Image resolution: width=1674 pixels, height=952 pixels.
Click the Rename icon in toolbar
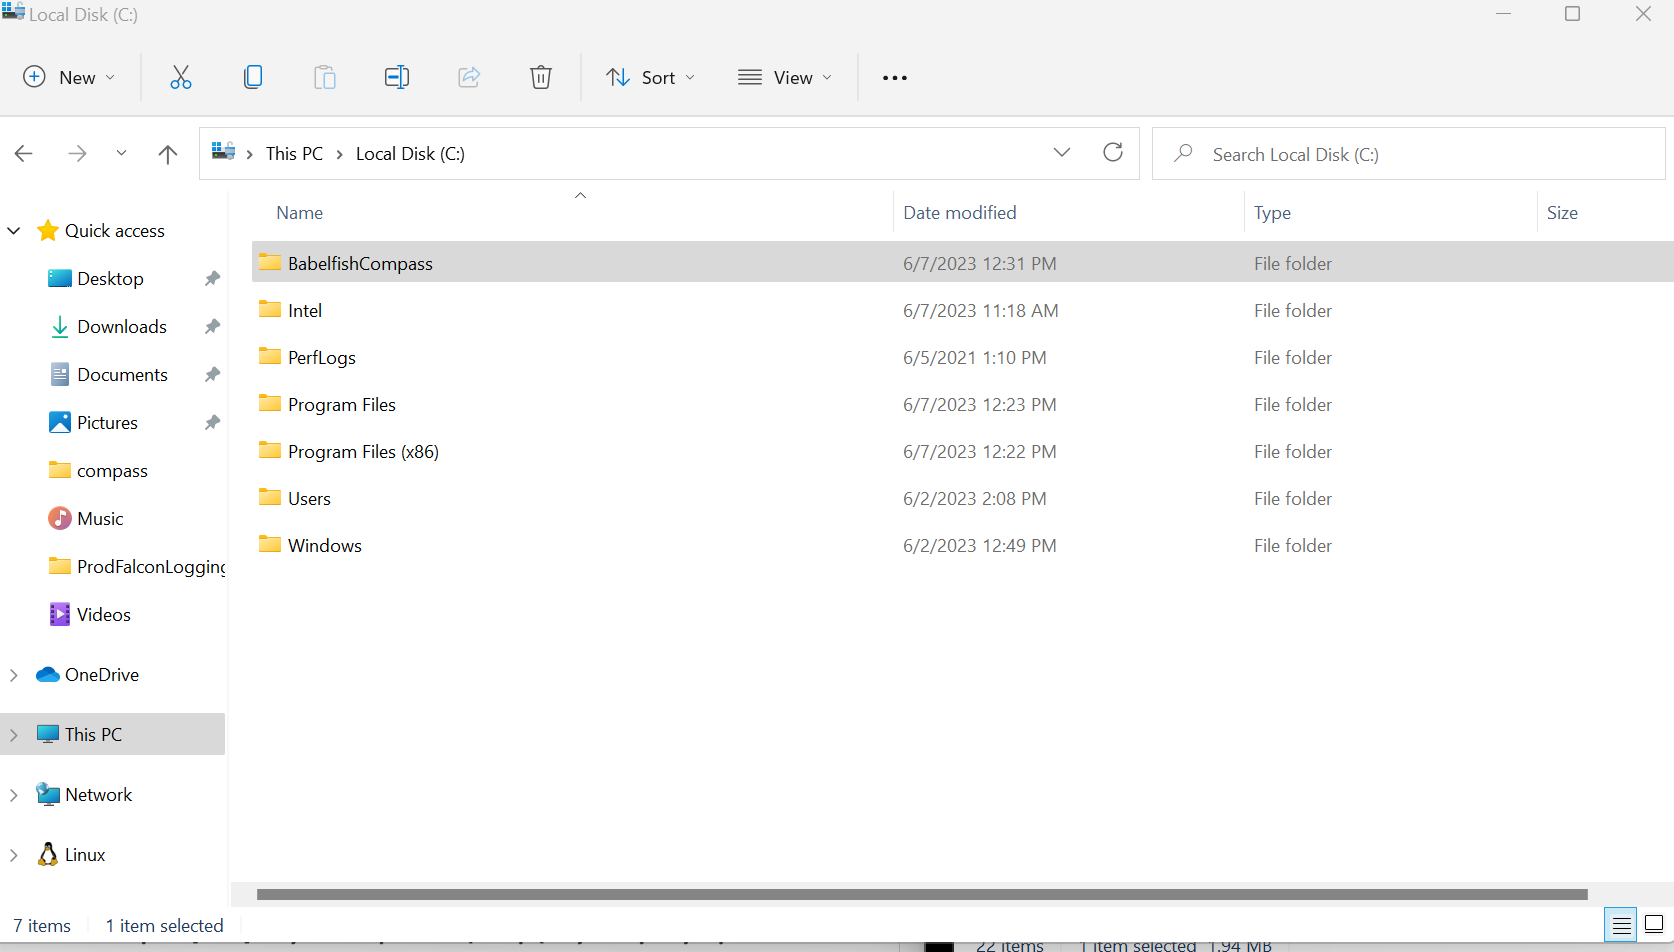[x=397, y=77]
